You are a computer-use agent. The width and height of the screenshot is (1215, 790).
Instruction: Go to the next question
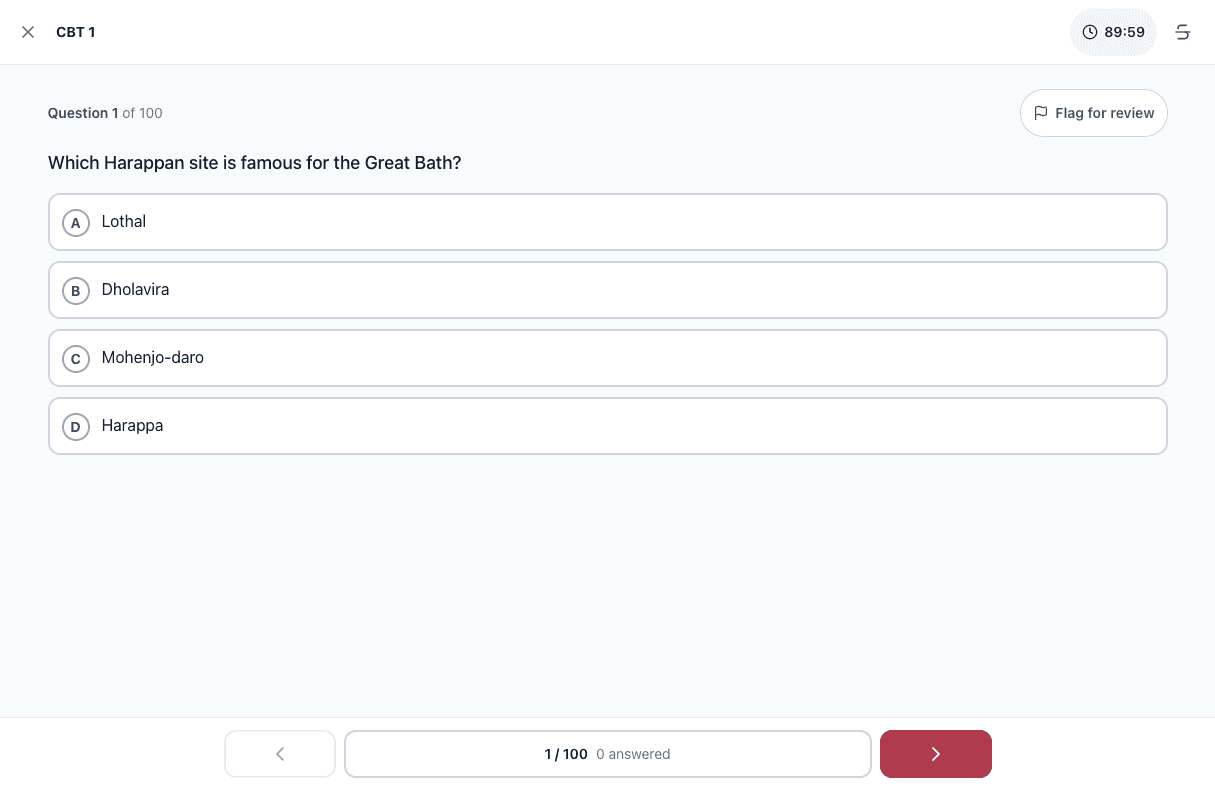coord(936,754)
